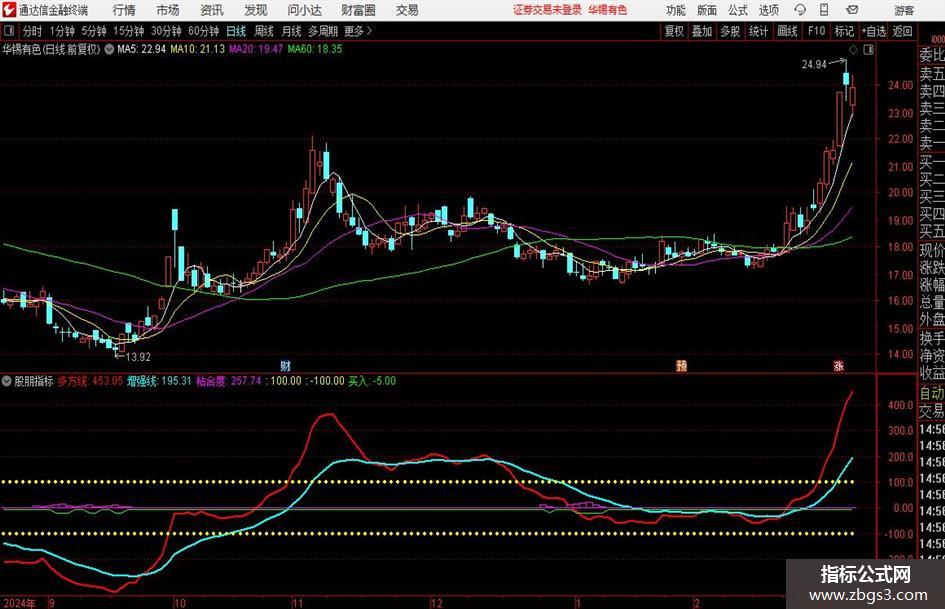Open the 功能 menu
Screen dimensions: 945x609
coord(676,10)
